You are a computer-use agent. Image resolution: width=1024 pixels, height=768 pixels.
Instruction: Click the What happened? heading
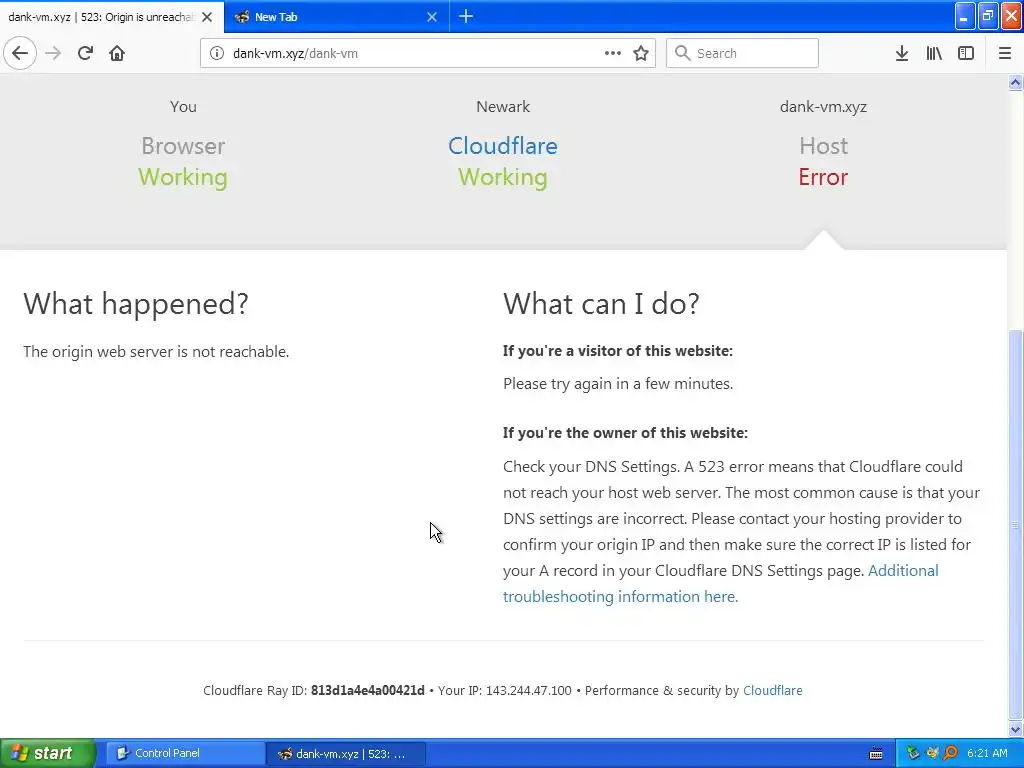pos(136,304)
